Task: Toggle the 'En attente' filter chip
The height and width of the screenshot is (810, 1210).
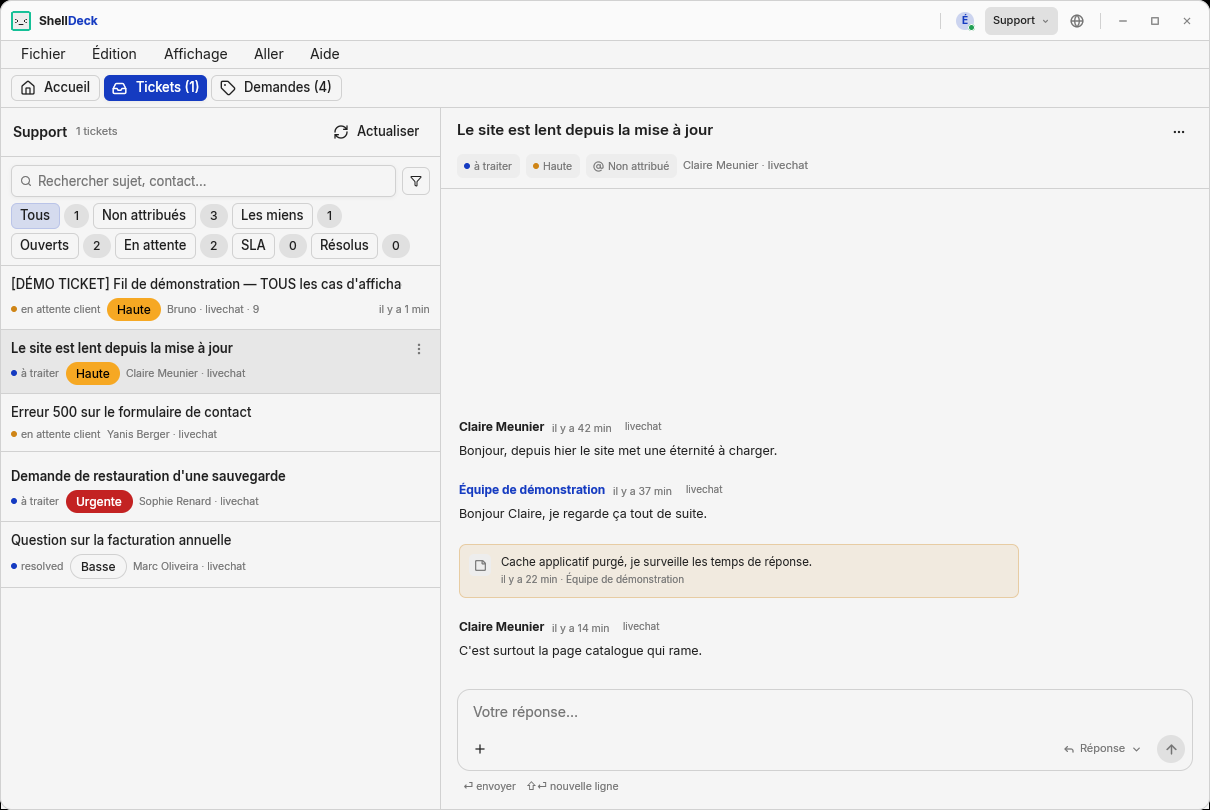Action: [155, 246]
